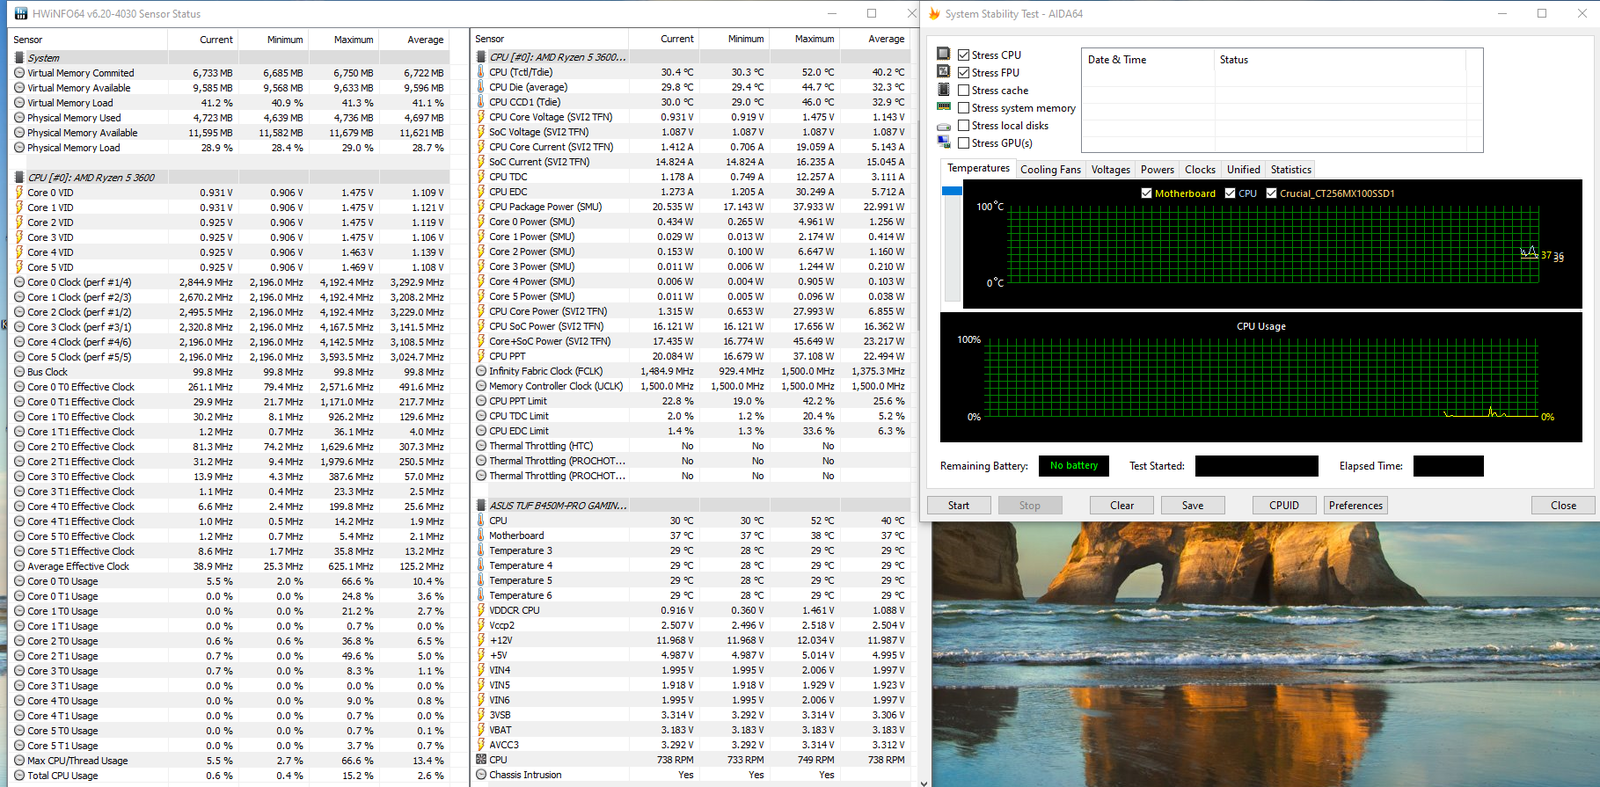Click the monitor icon beside Stress GPU(s)
The height and width of the screenshot is (787, 1600).
tap(943, 143)
